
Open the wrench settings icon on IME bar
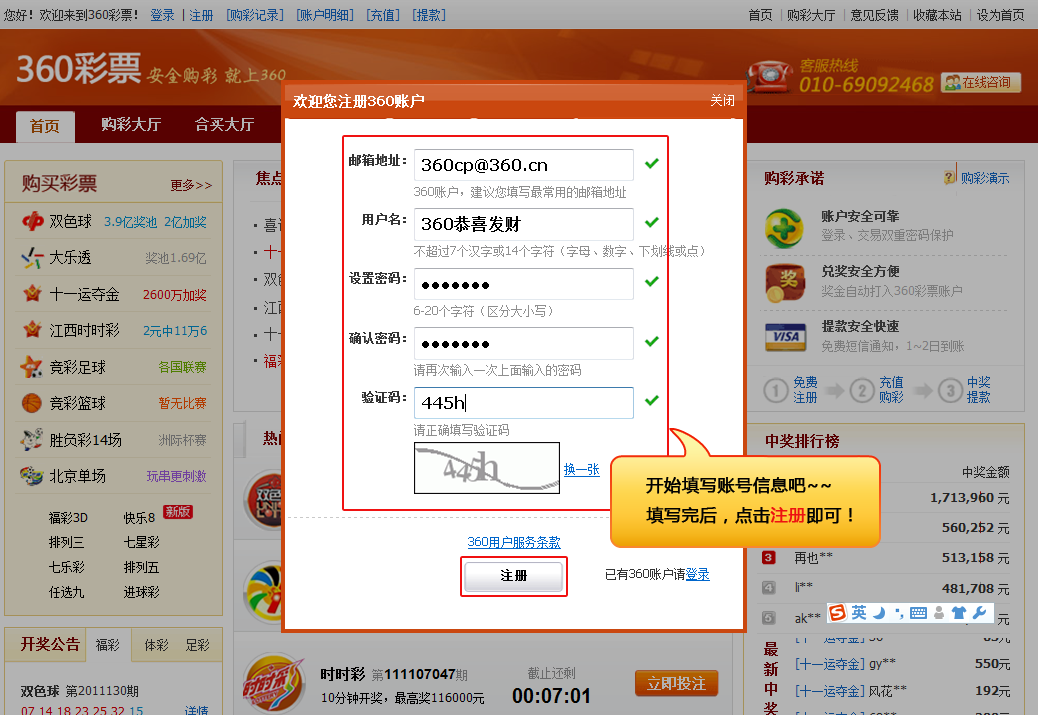point(980,613)
